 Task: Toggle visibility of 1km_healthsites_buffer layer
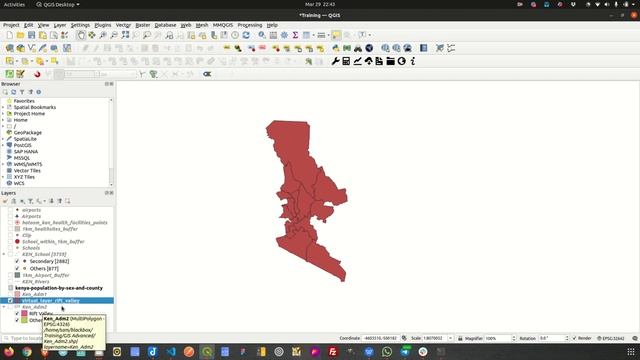click(11, 229)
